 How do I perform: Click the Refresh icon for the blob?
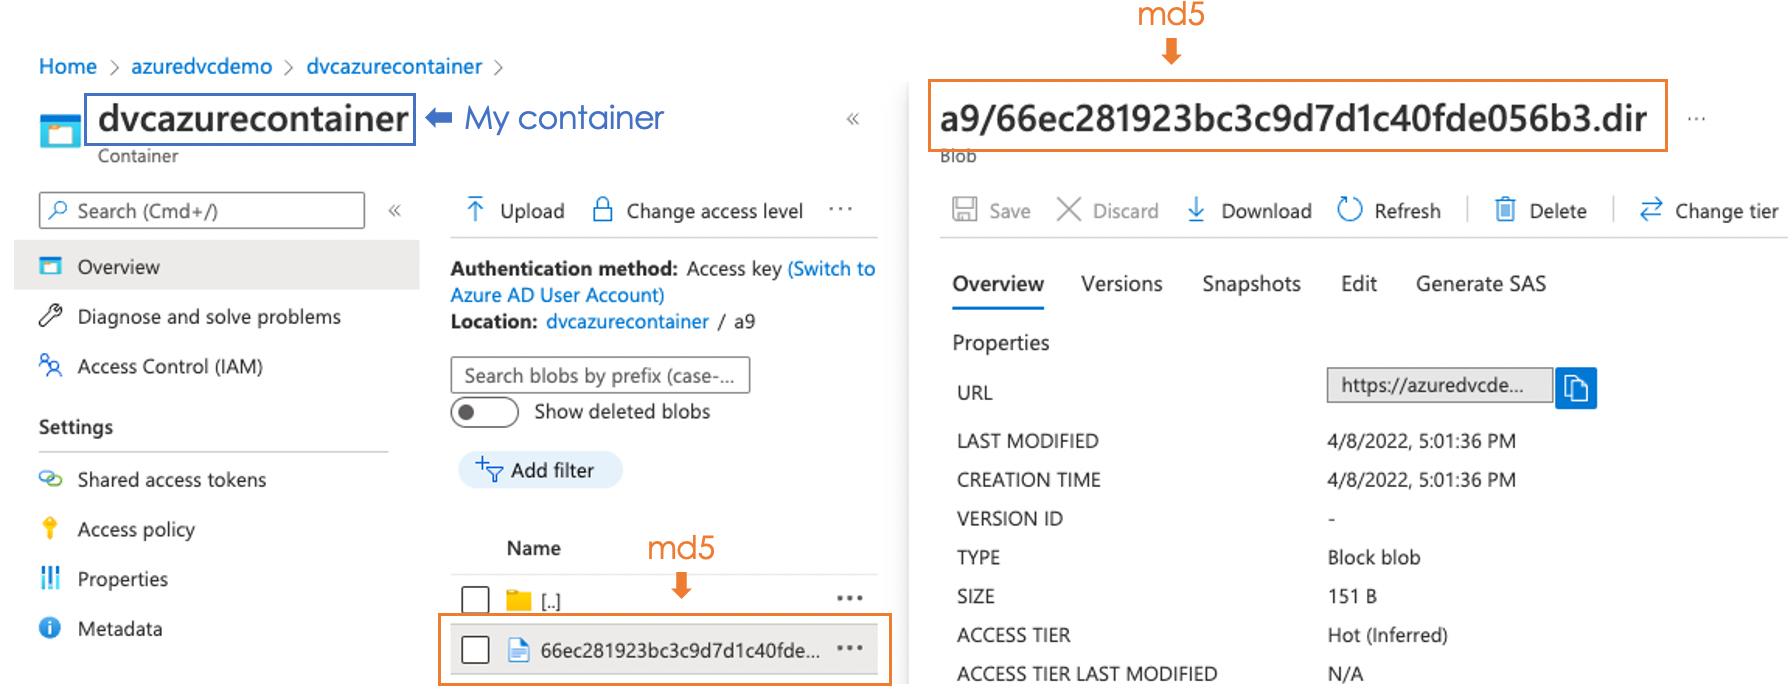click(1350, 209)
